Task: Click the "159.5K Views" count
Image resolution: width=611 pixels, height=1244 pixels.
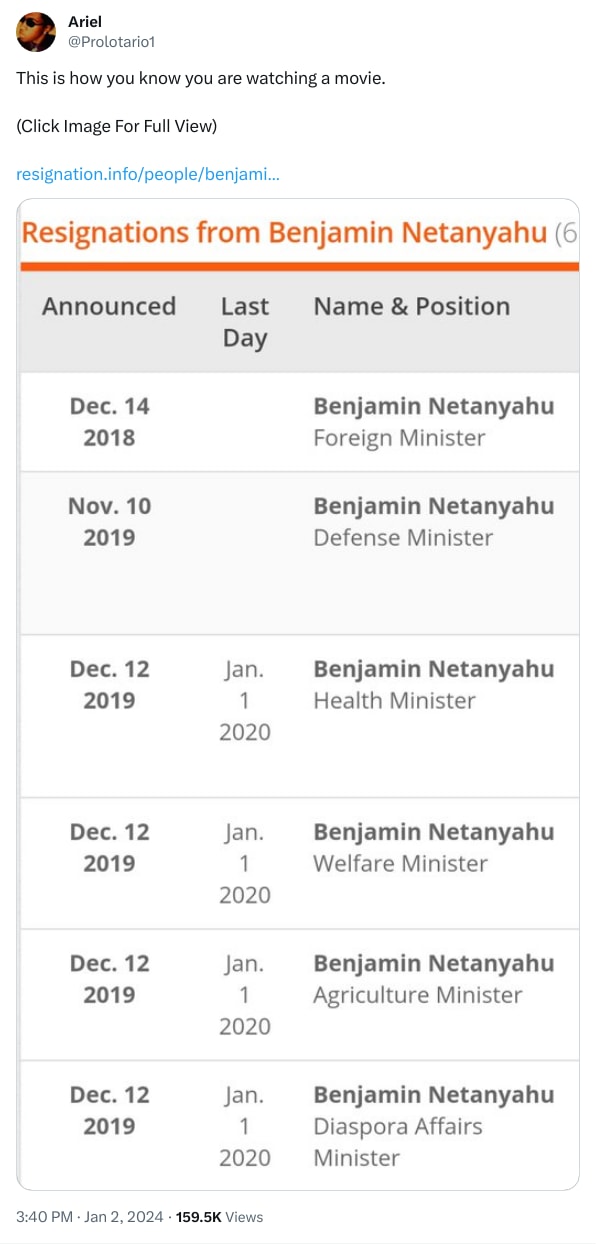Action: tap(219, 1217)
